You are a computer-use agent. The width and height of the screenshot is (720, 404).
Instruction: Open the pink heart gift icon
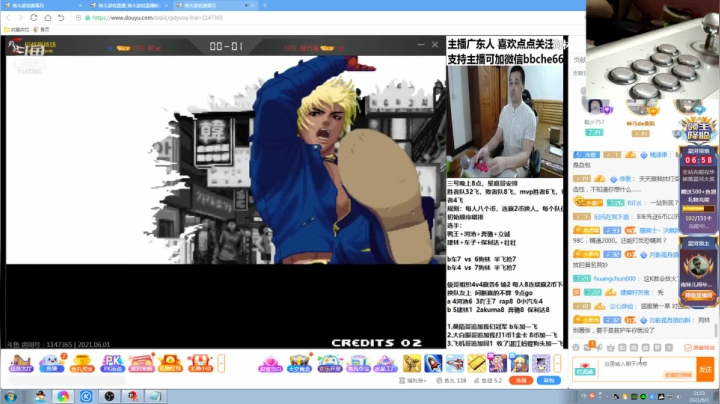click(270, 364)
